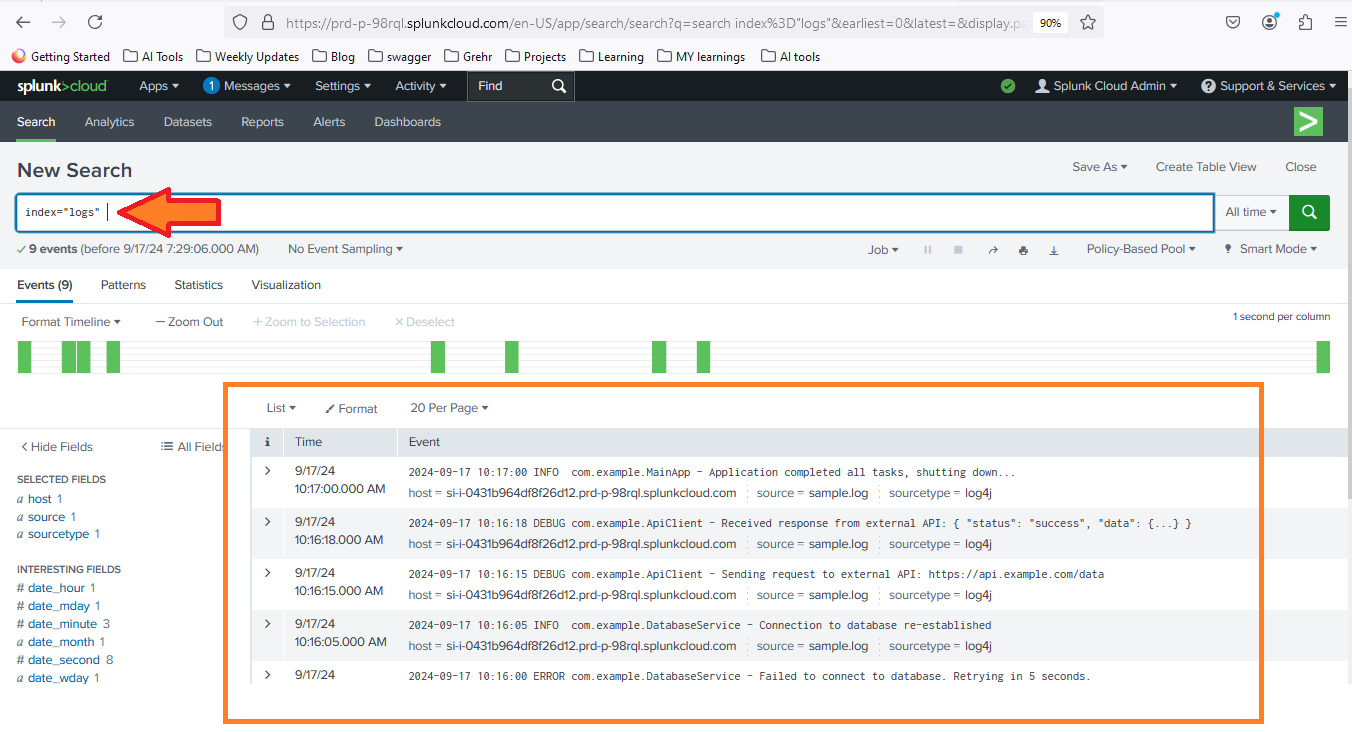Click the browser URL address bar
This screenshot has height=732, width=1352.
[x=654, y=22]
